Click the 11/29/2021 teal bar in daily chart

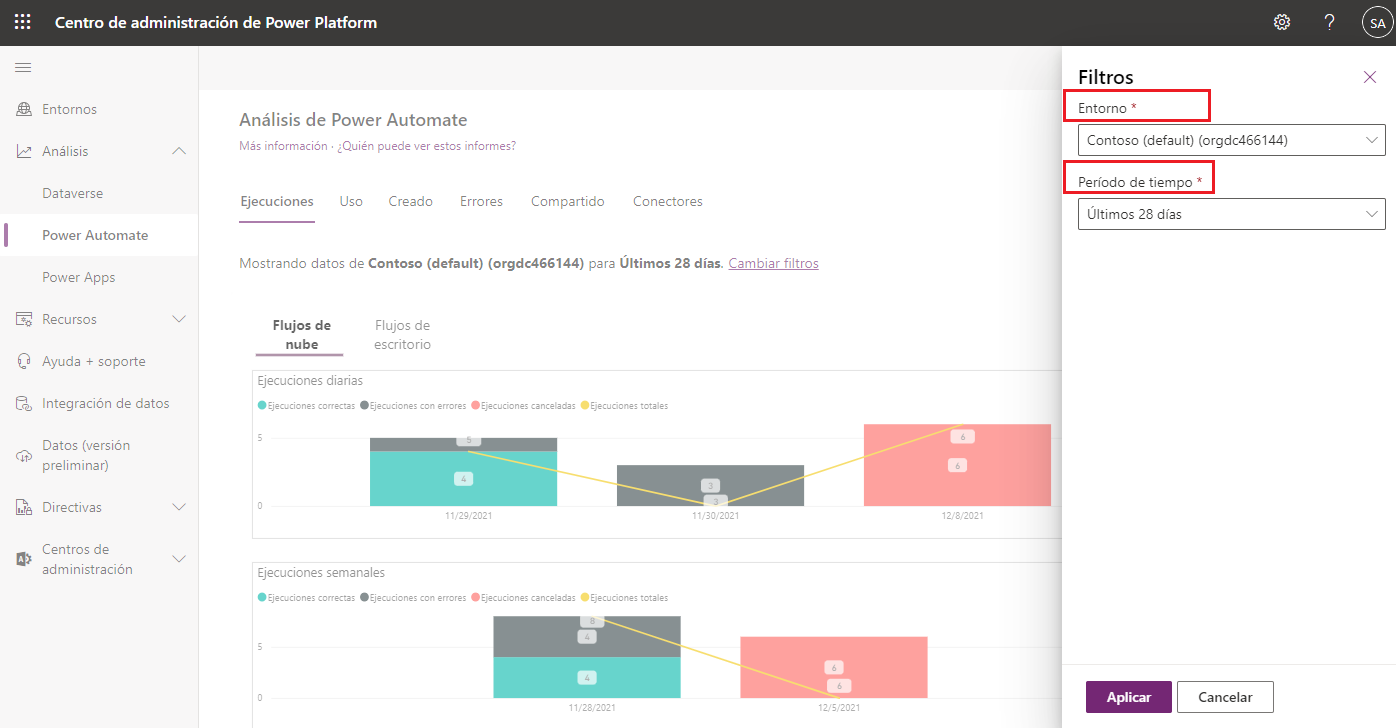463,478
